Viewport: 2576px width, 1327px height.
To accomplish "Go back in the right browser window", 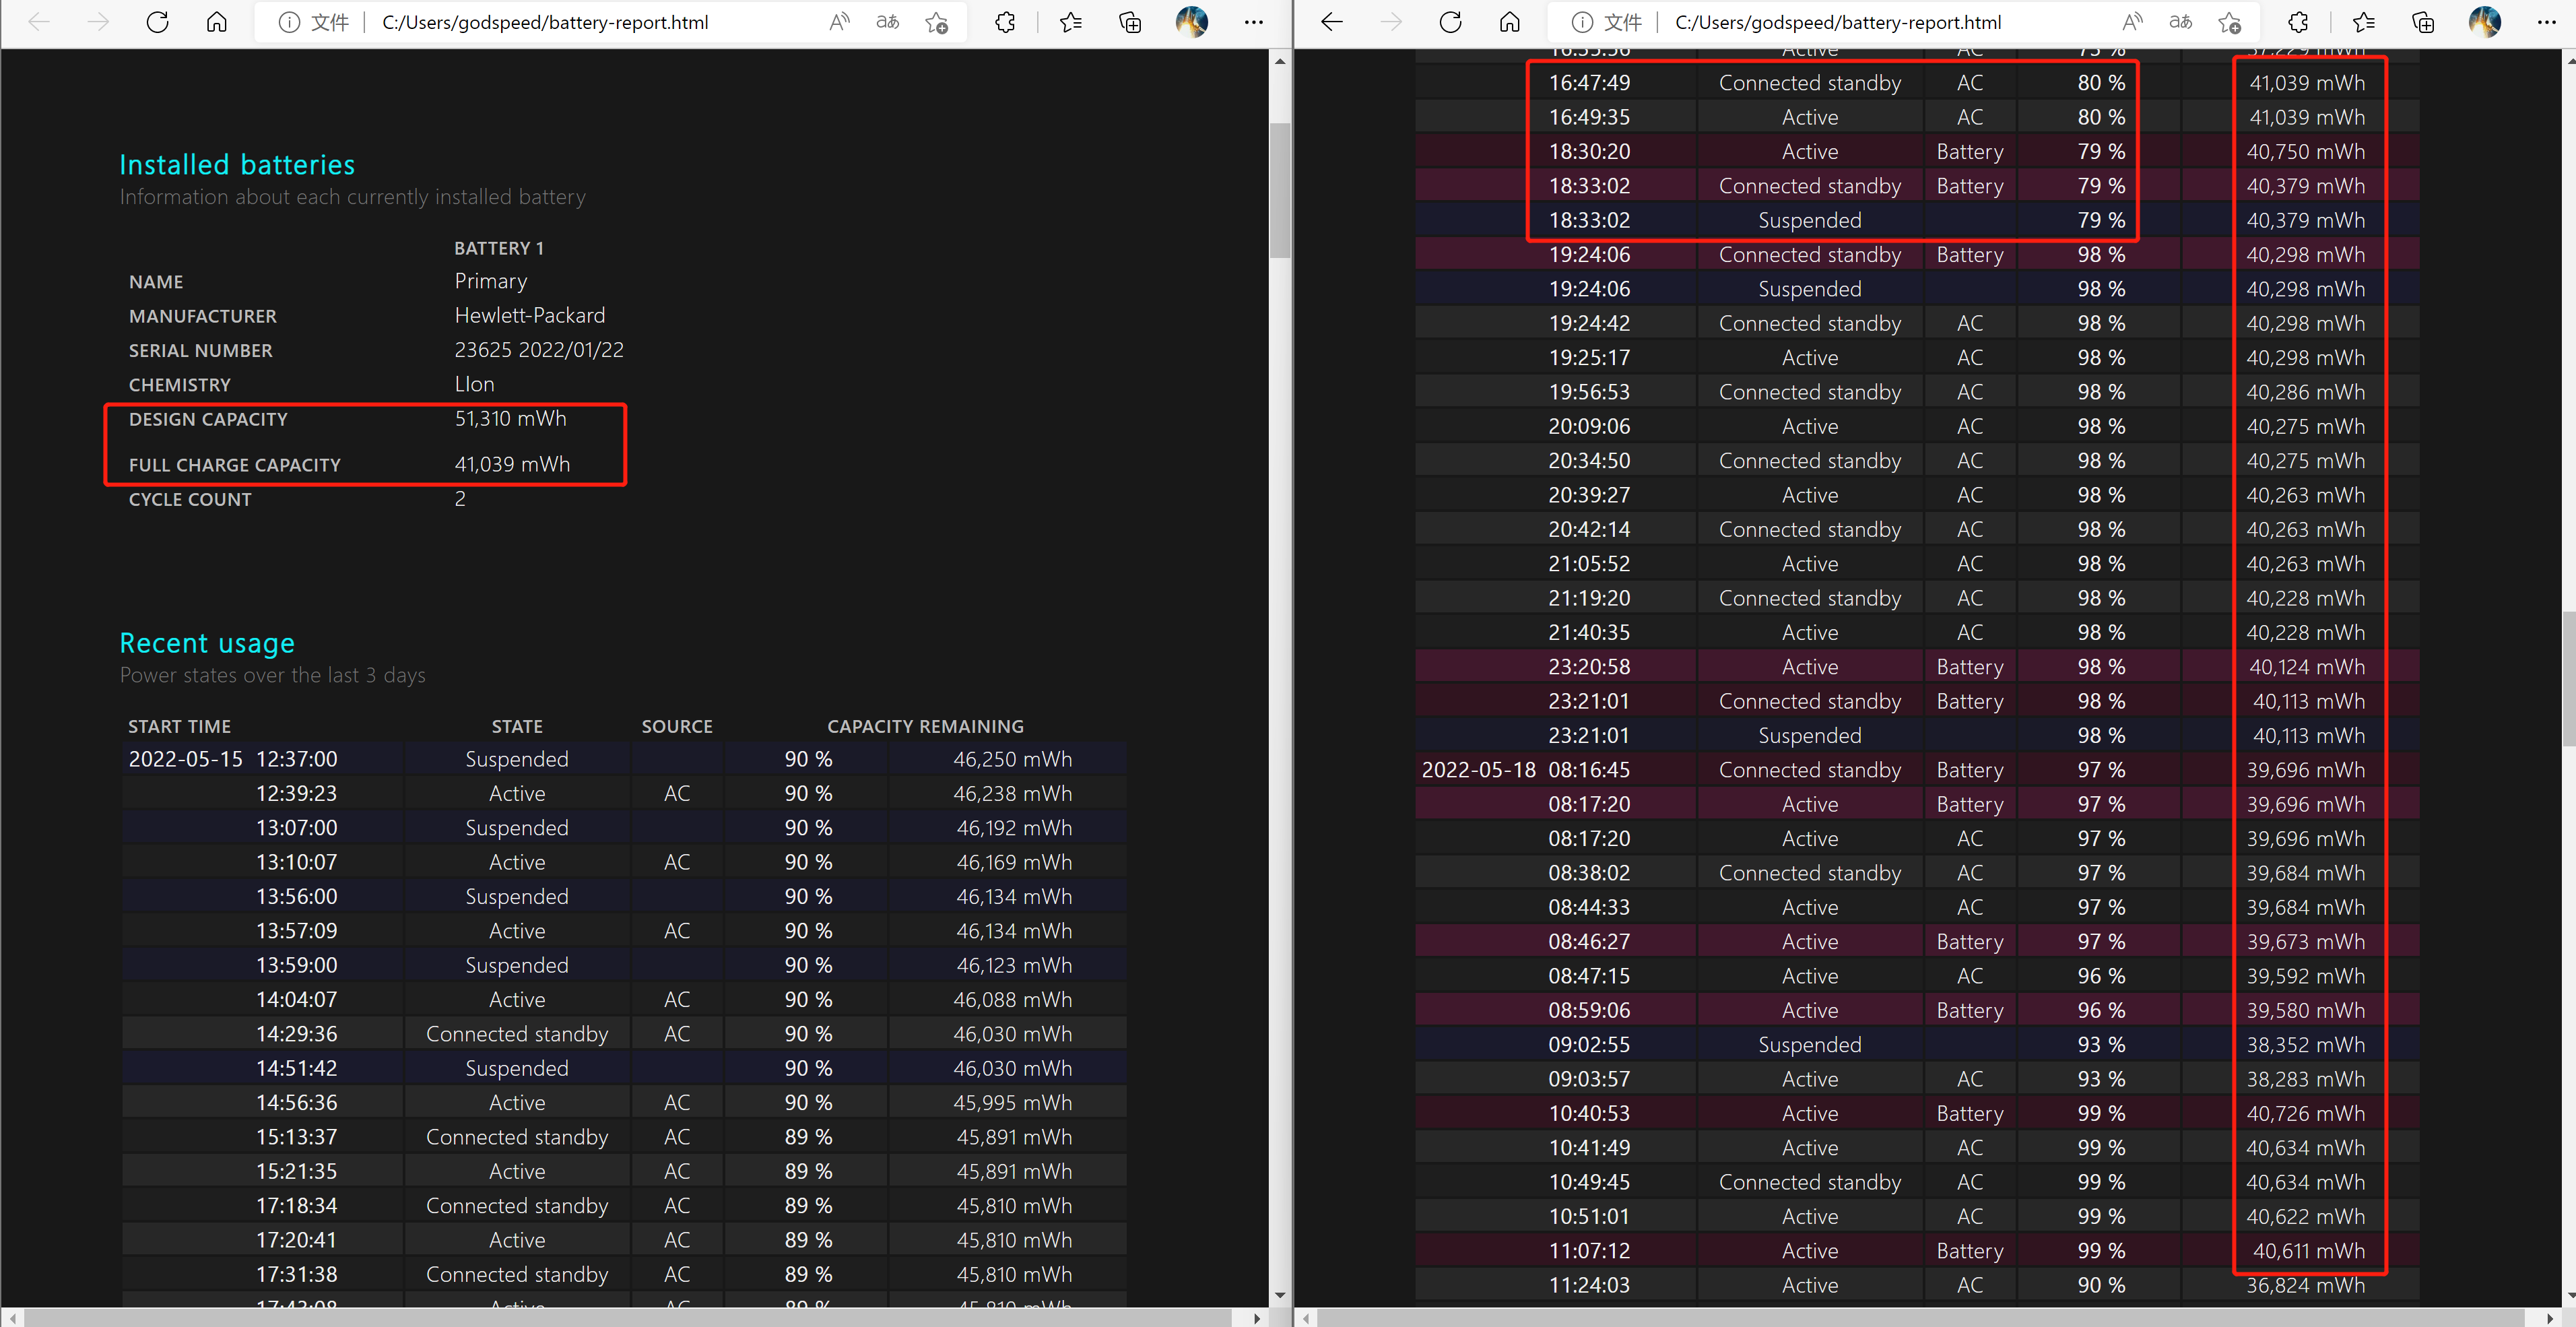I will point(1331,22).
